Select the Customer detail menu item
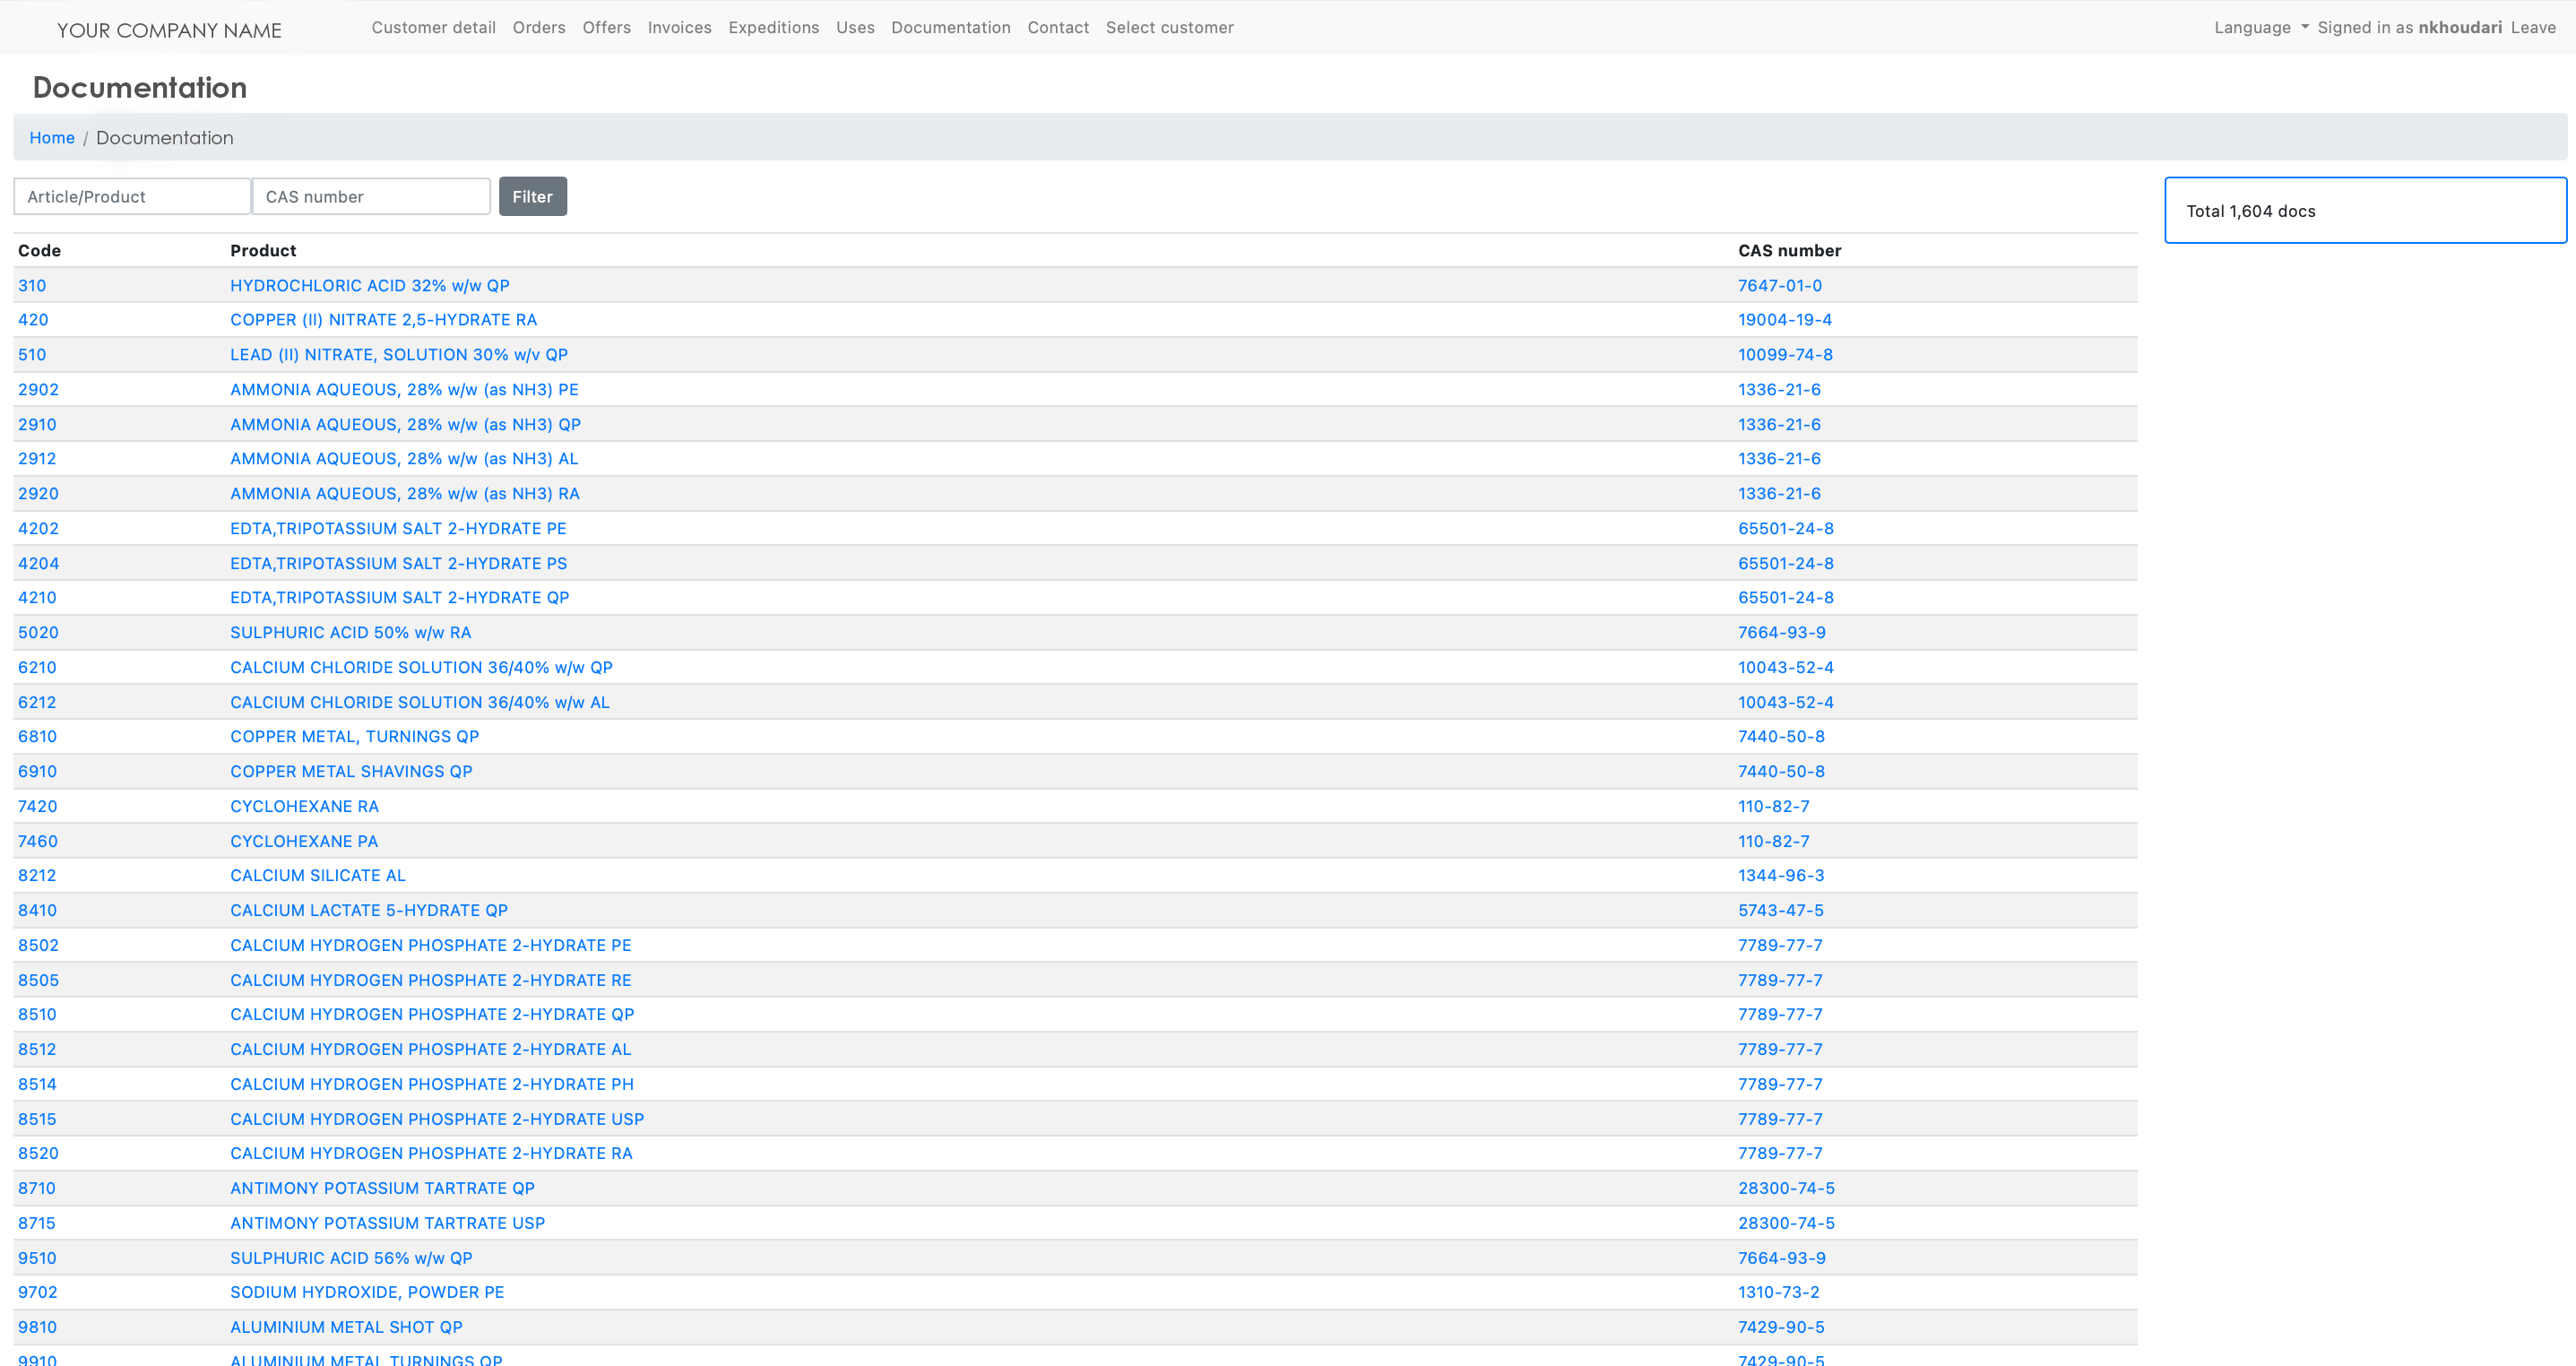 pyautogui.click(x=433, y=28)
